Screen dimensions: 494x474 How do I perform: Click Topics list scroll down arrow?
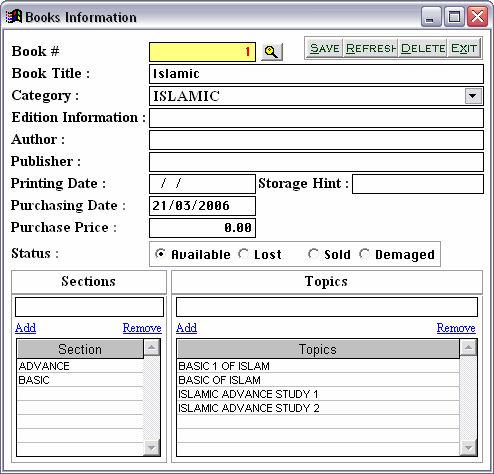tap(468, 448)
